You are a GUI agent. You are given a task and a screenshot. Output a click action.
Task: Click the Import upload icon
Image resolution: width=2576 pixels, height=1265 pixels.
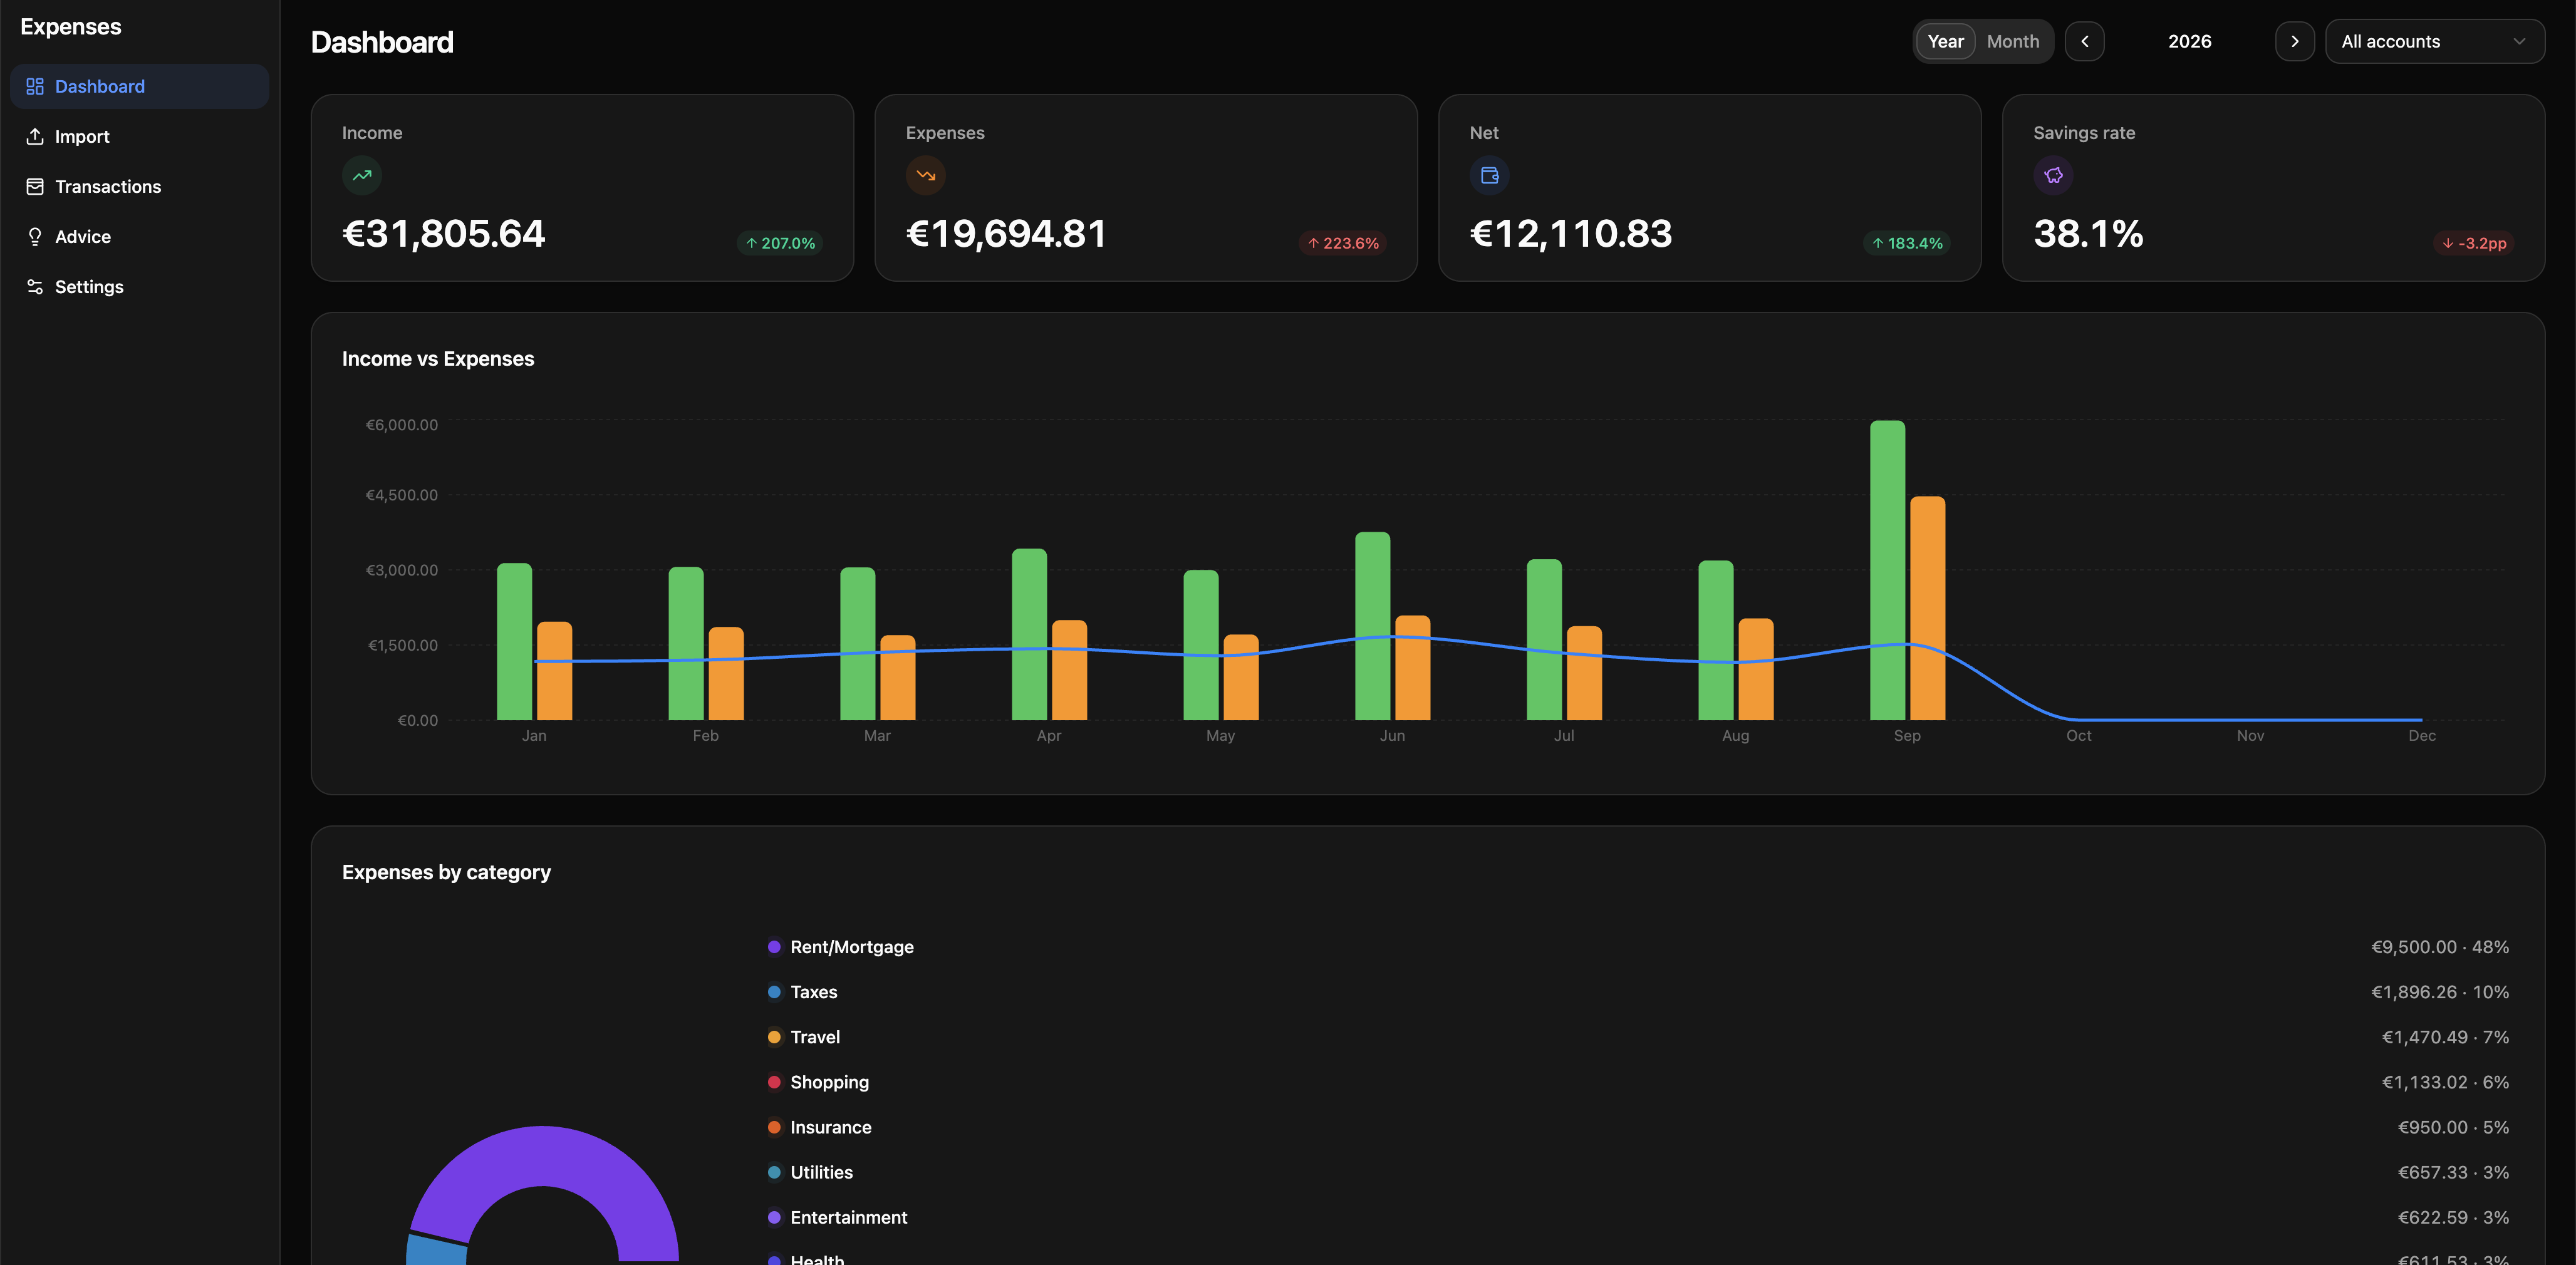35,136
